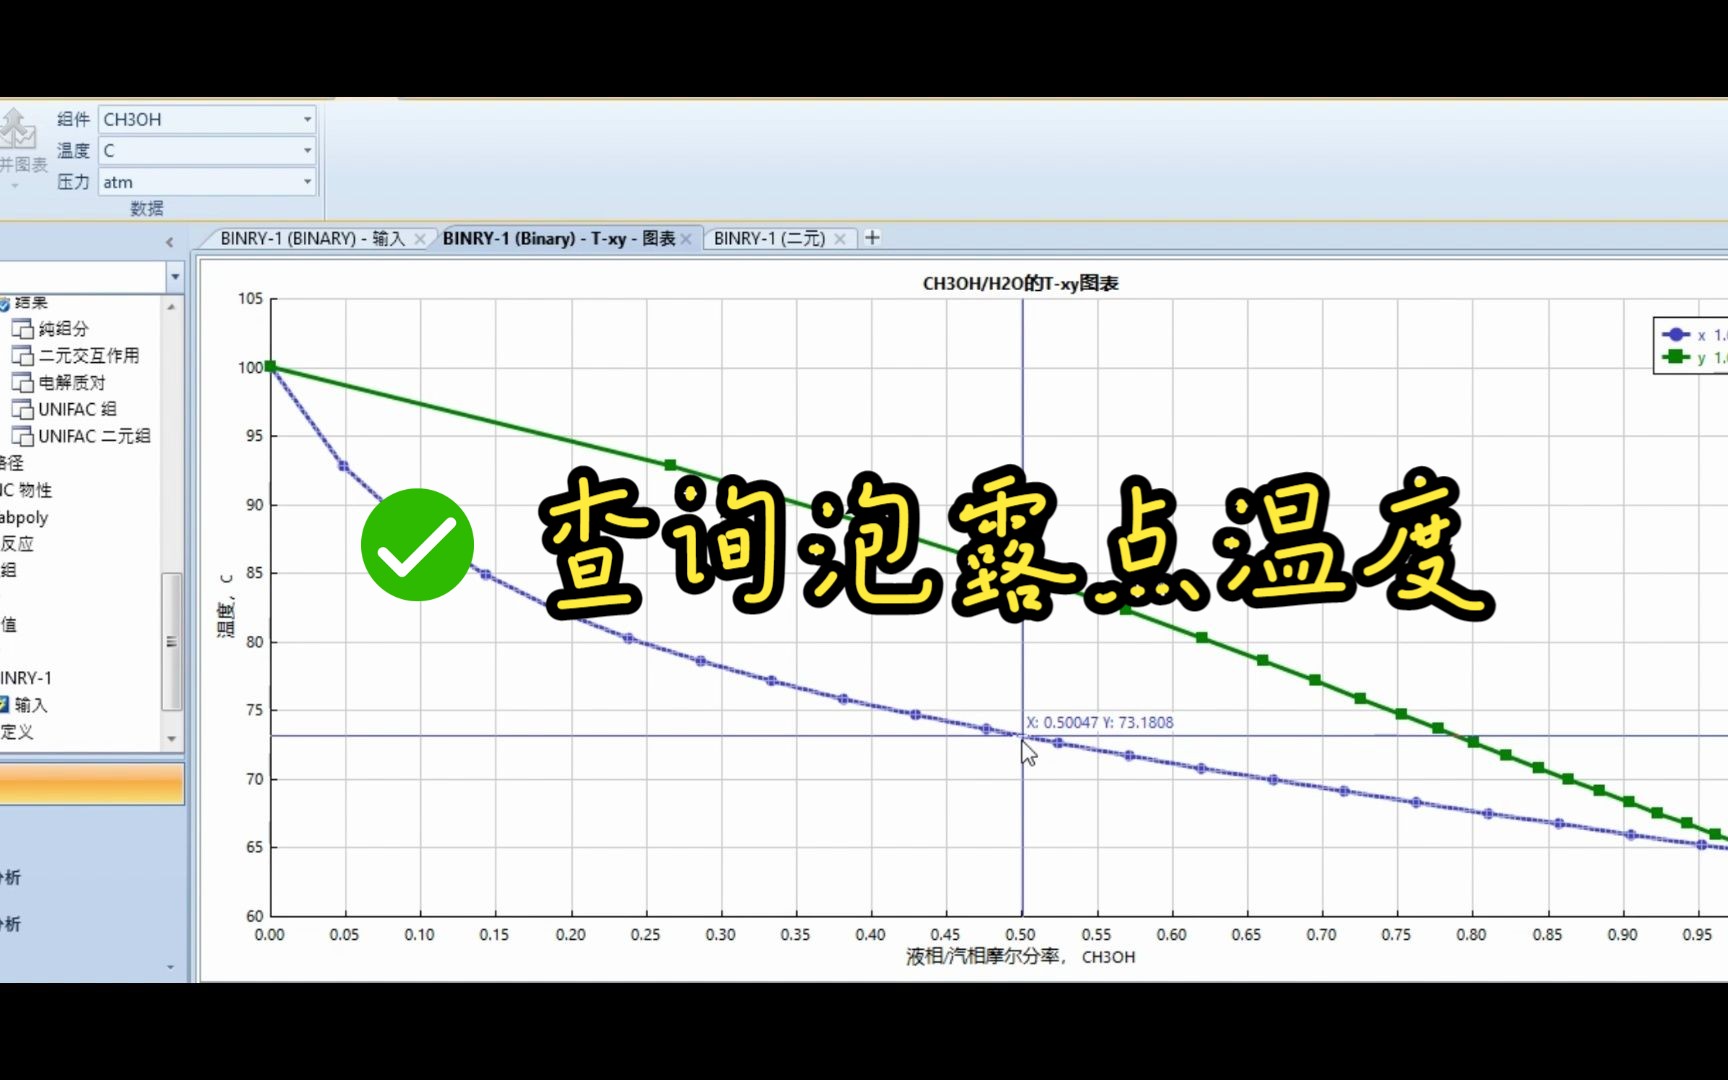
Task: Click the x-axis tick label 0.50
Action: click(x=1020, y=934)
